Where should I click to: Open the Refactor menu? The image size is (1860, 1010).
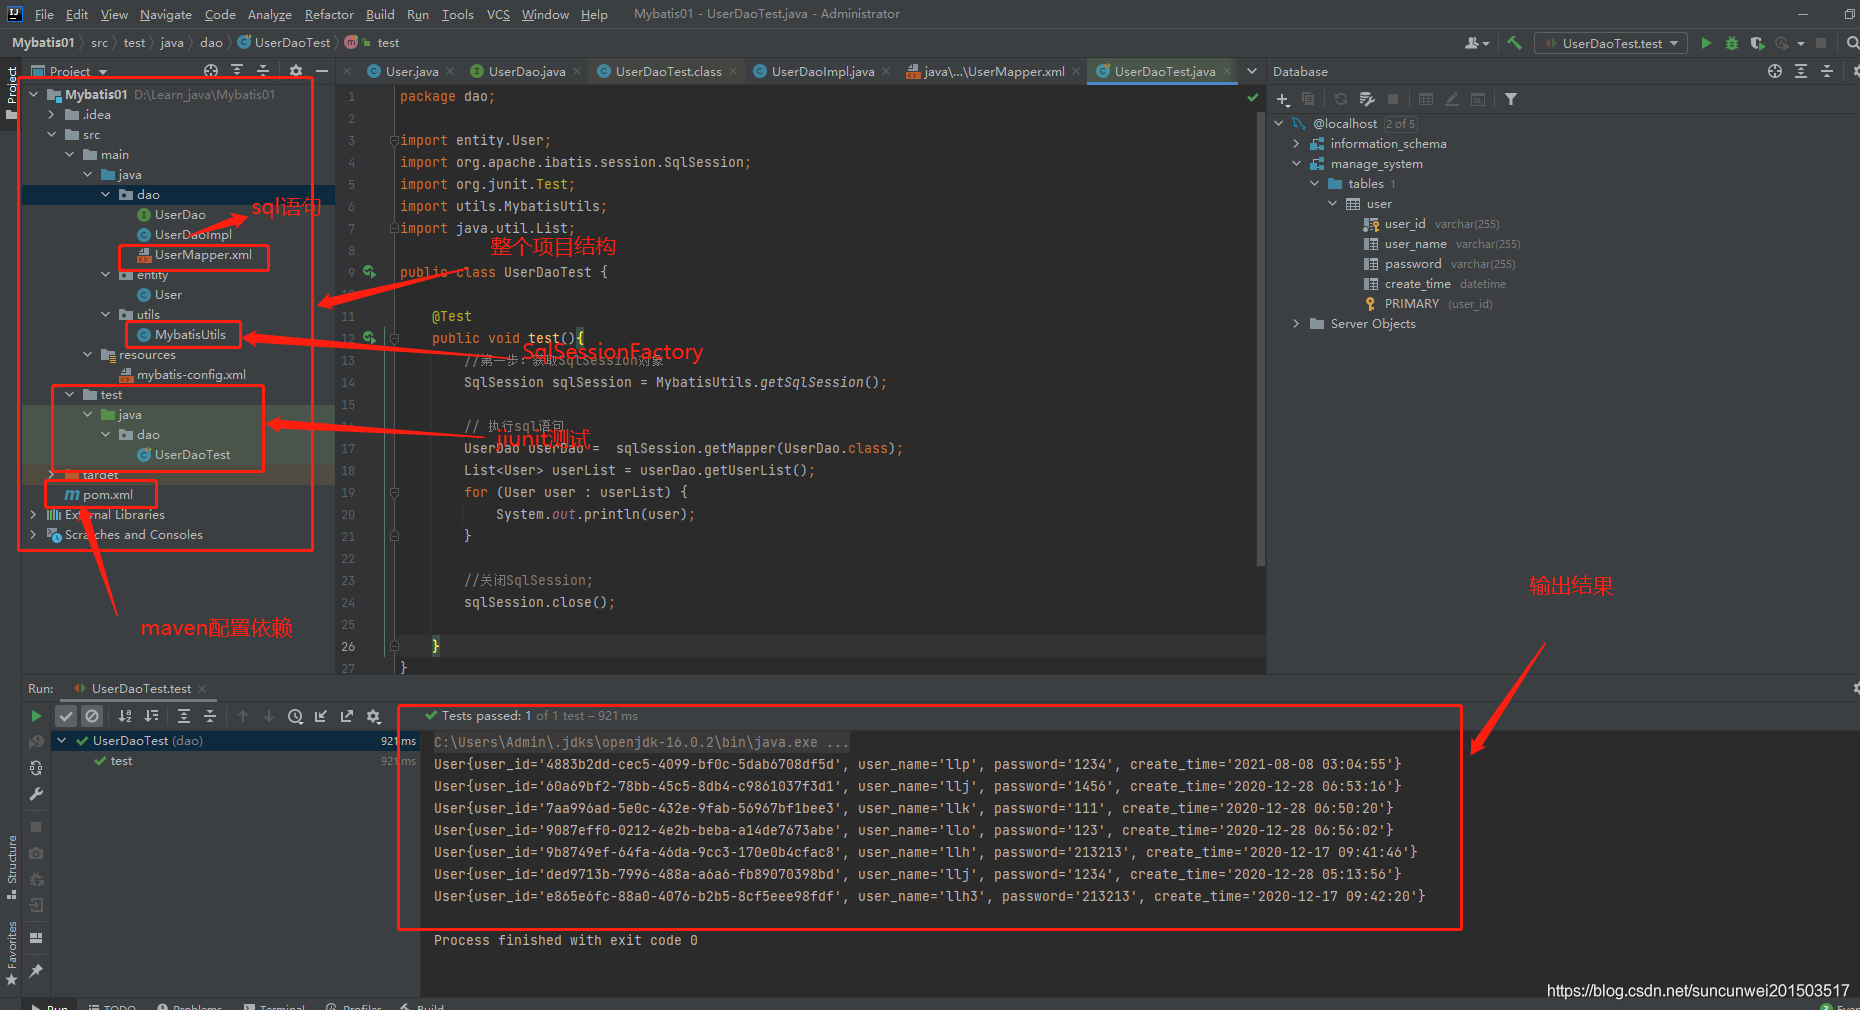pyautogui.click(x=329, y=14)
